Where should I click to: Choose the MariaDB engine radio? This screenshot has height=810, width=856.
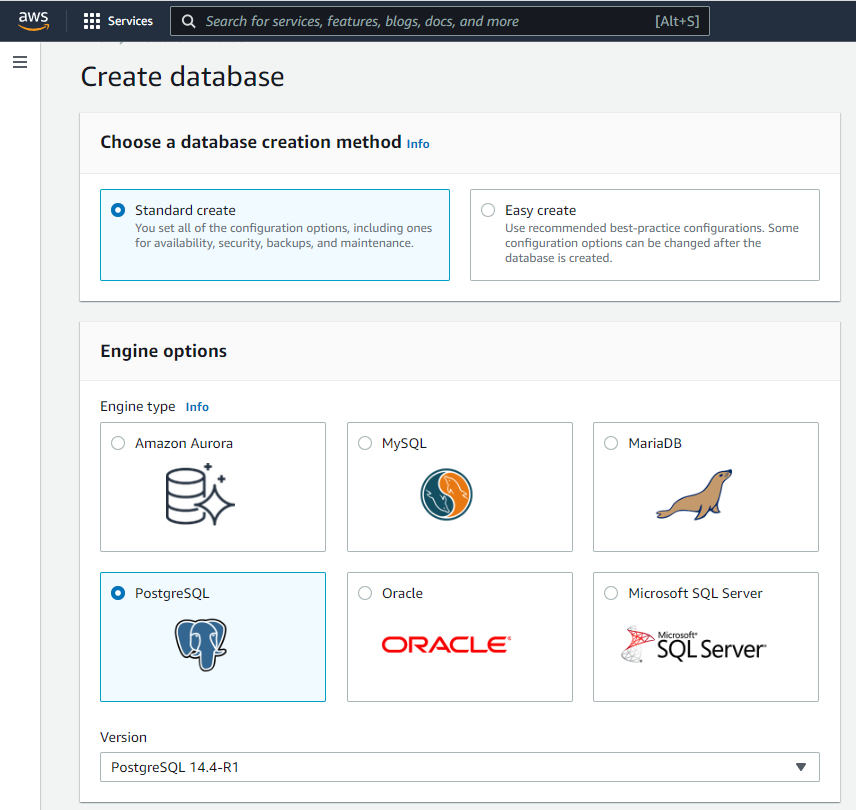(611, 443)
